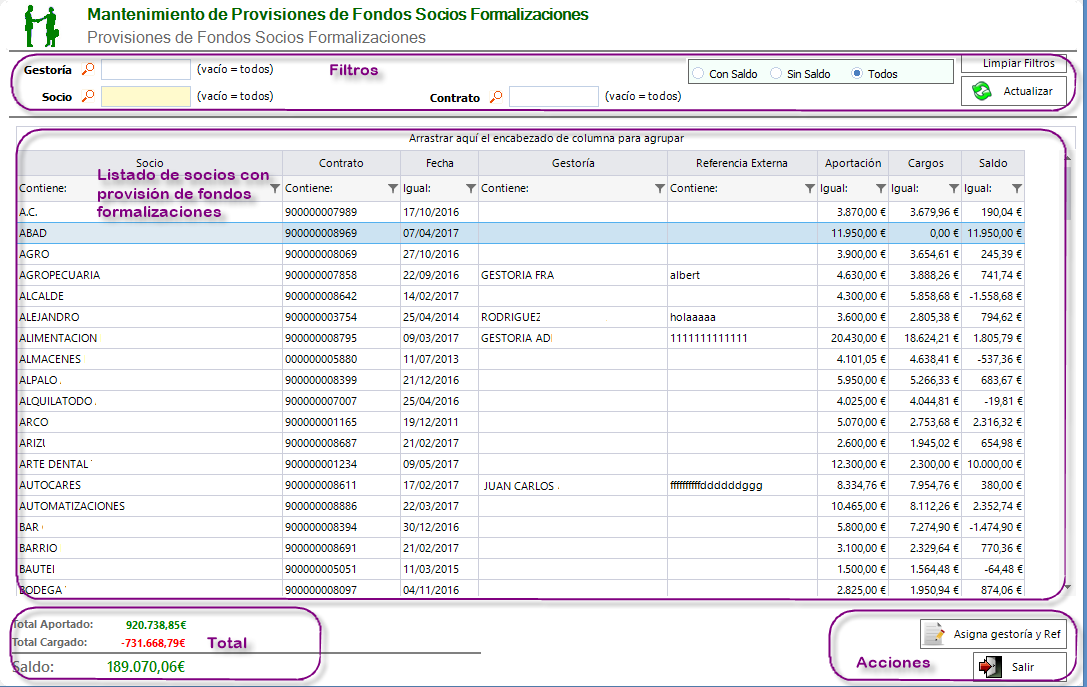Viewport: 1087px width, 687px height.
Task: Sort by the Cargos column header
Action: tap(925, 164)
